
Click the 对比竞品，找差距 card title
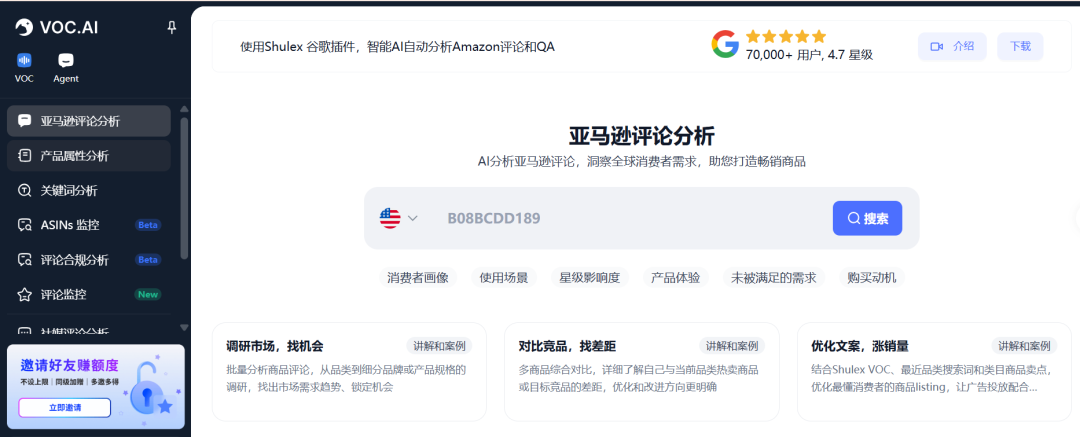point(568,346)
